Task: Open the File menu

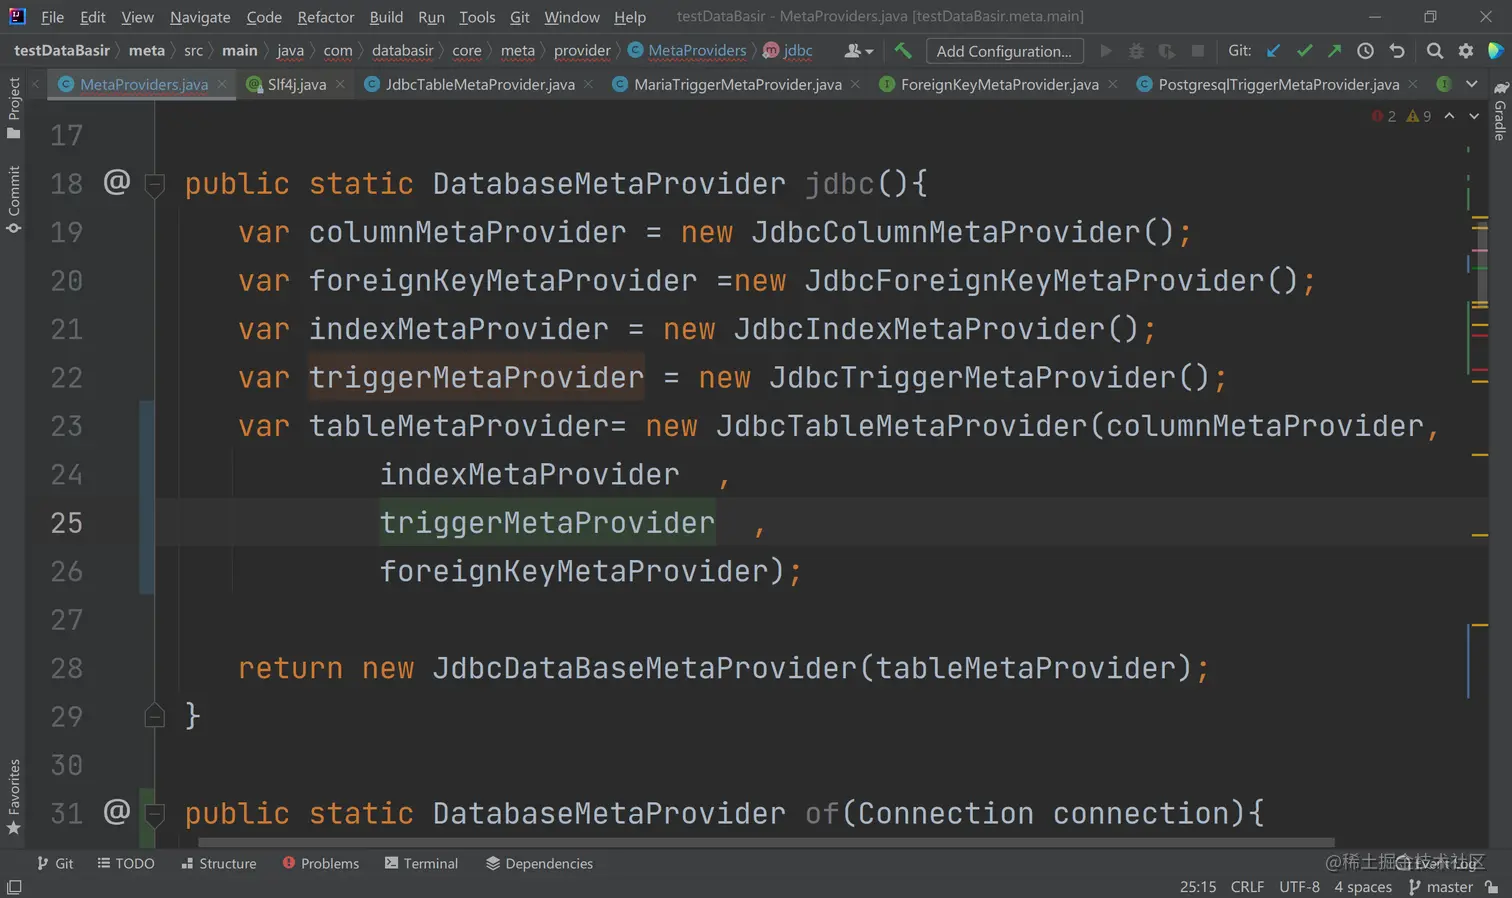Action: [52, 17]
